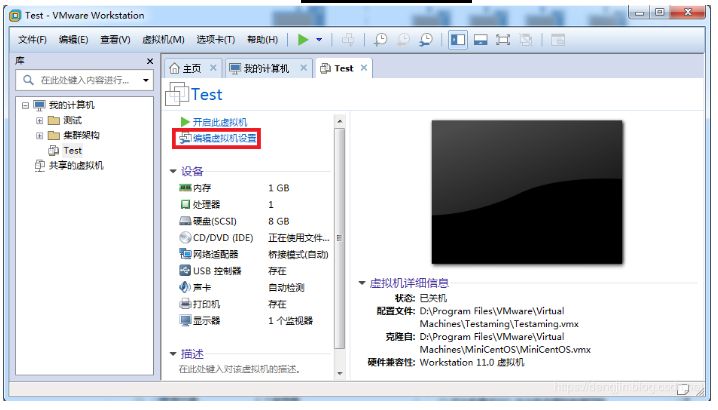
Task: Select the USB controller device icon
Action: pyautogui.click(x=185, y=270)
